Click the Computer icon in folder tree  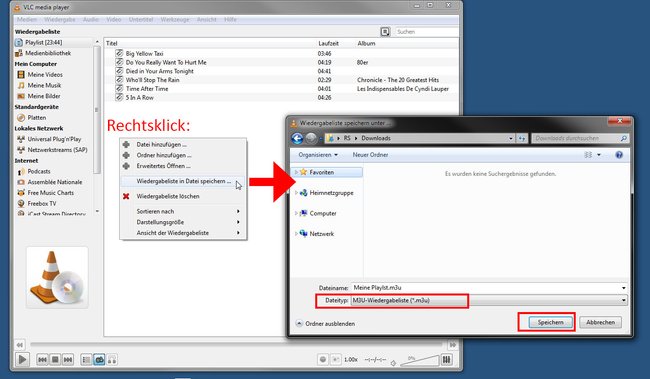[303, 213]
